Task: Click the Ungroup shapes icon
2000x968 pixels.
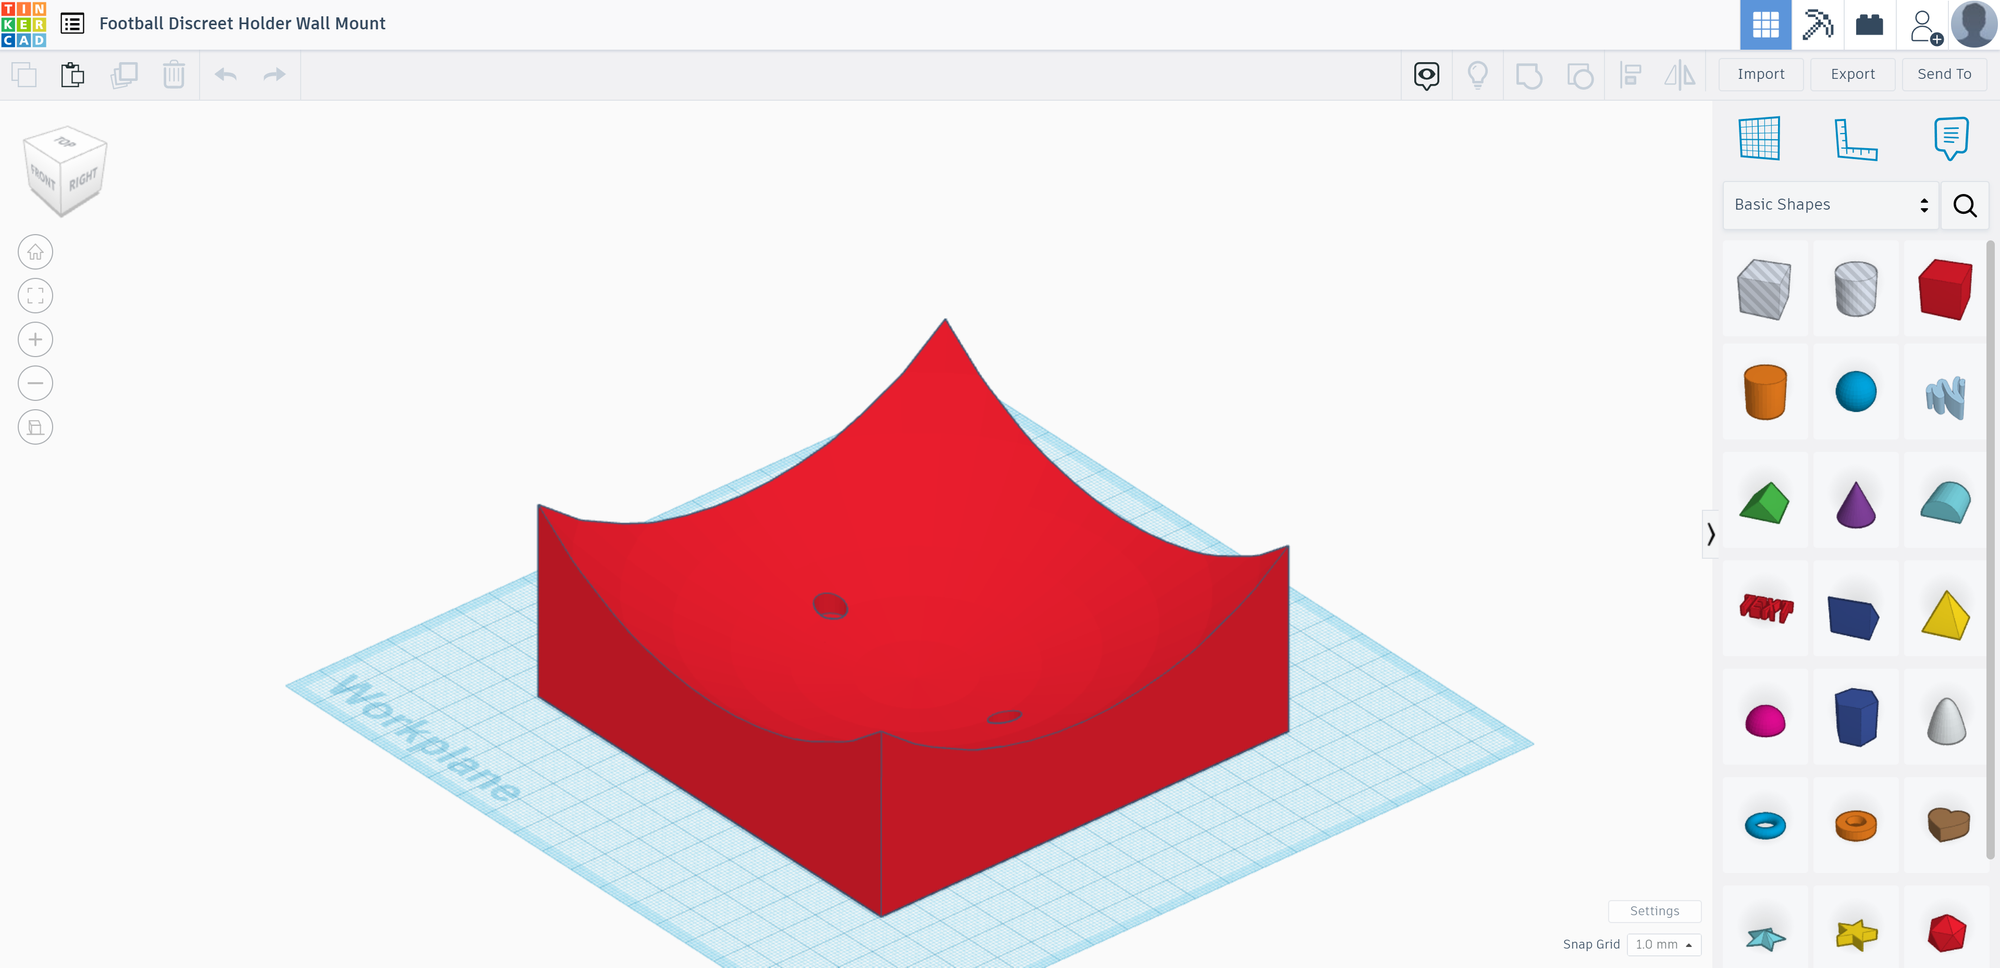Action: pos(1580,75)
